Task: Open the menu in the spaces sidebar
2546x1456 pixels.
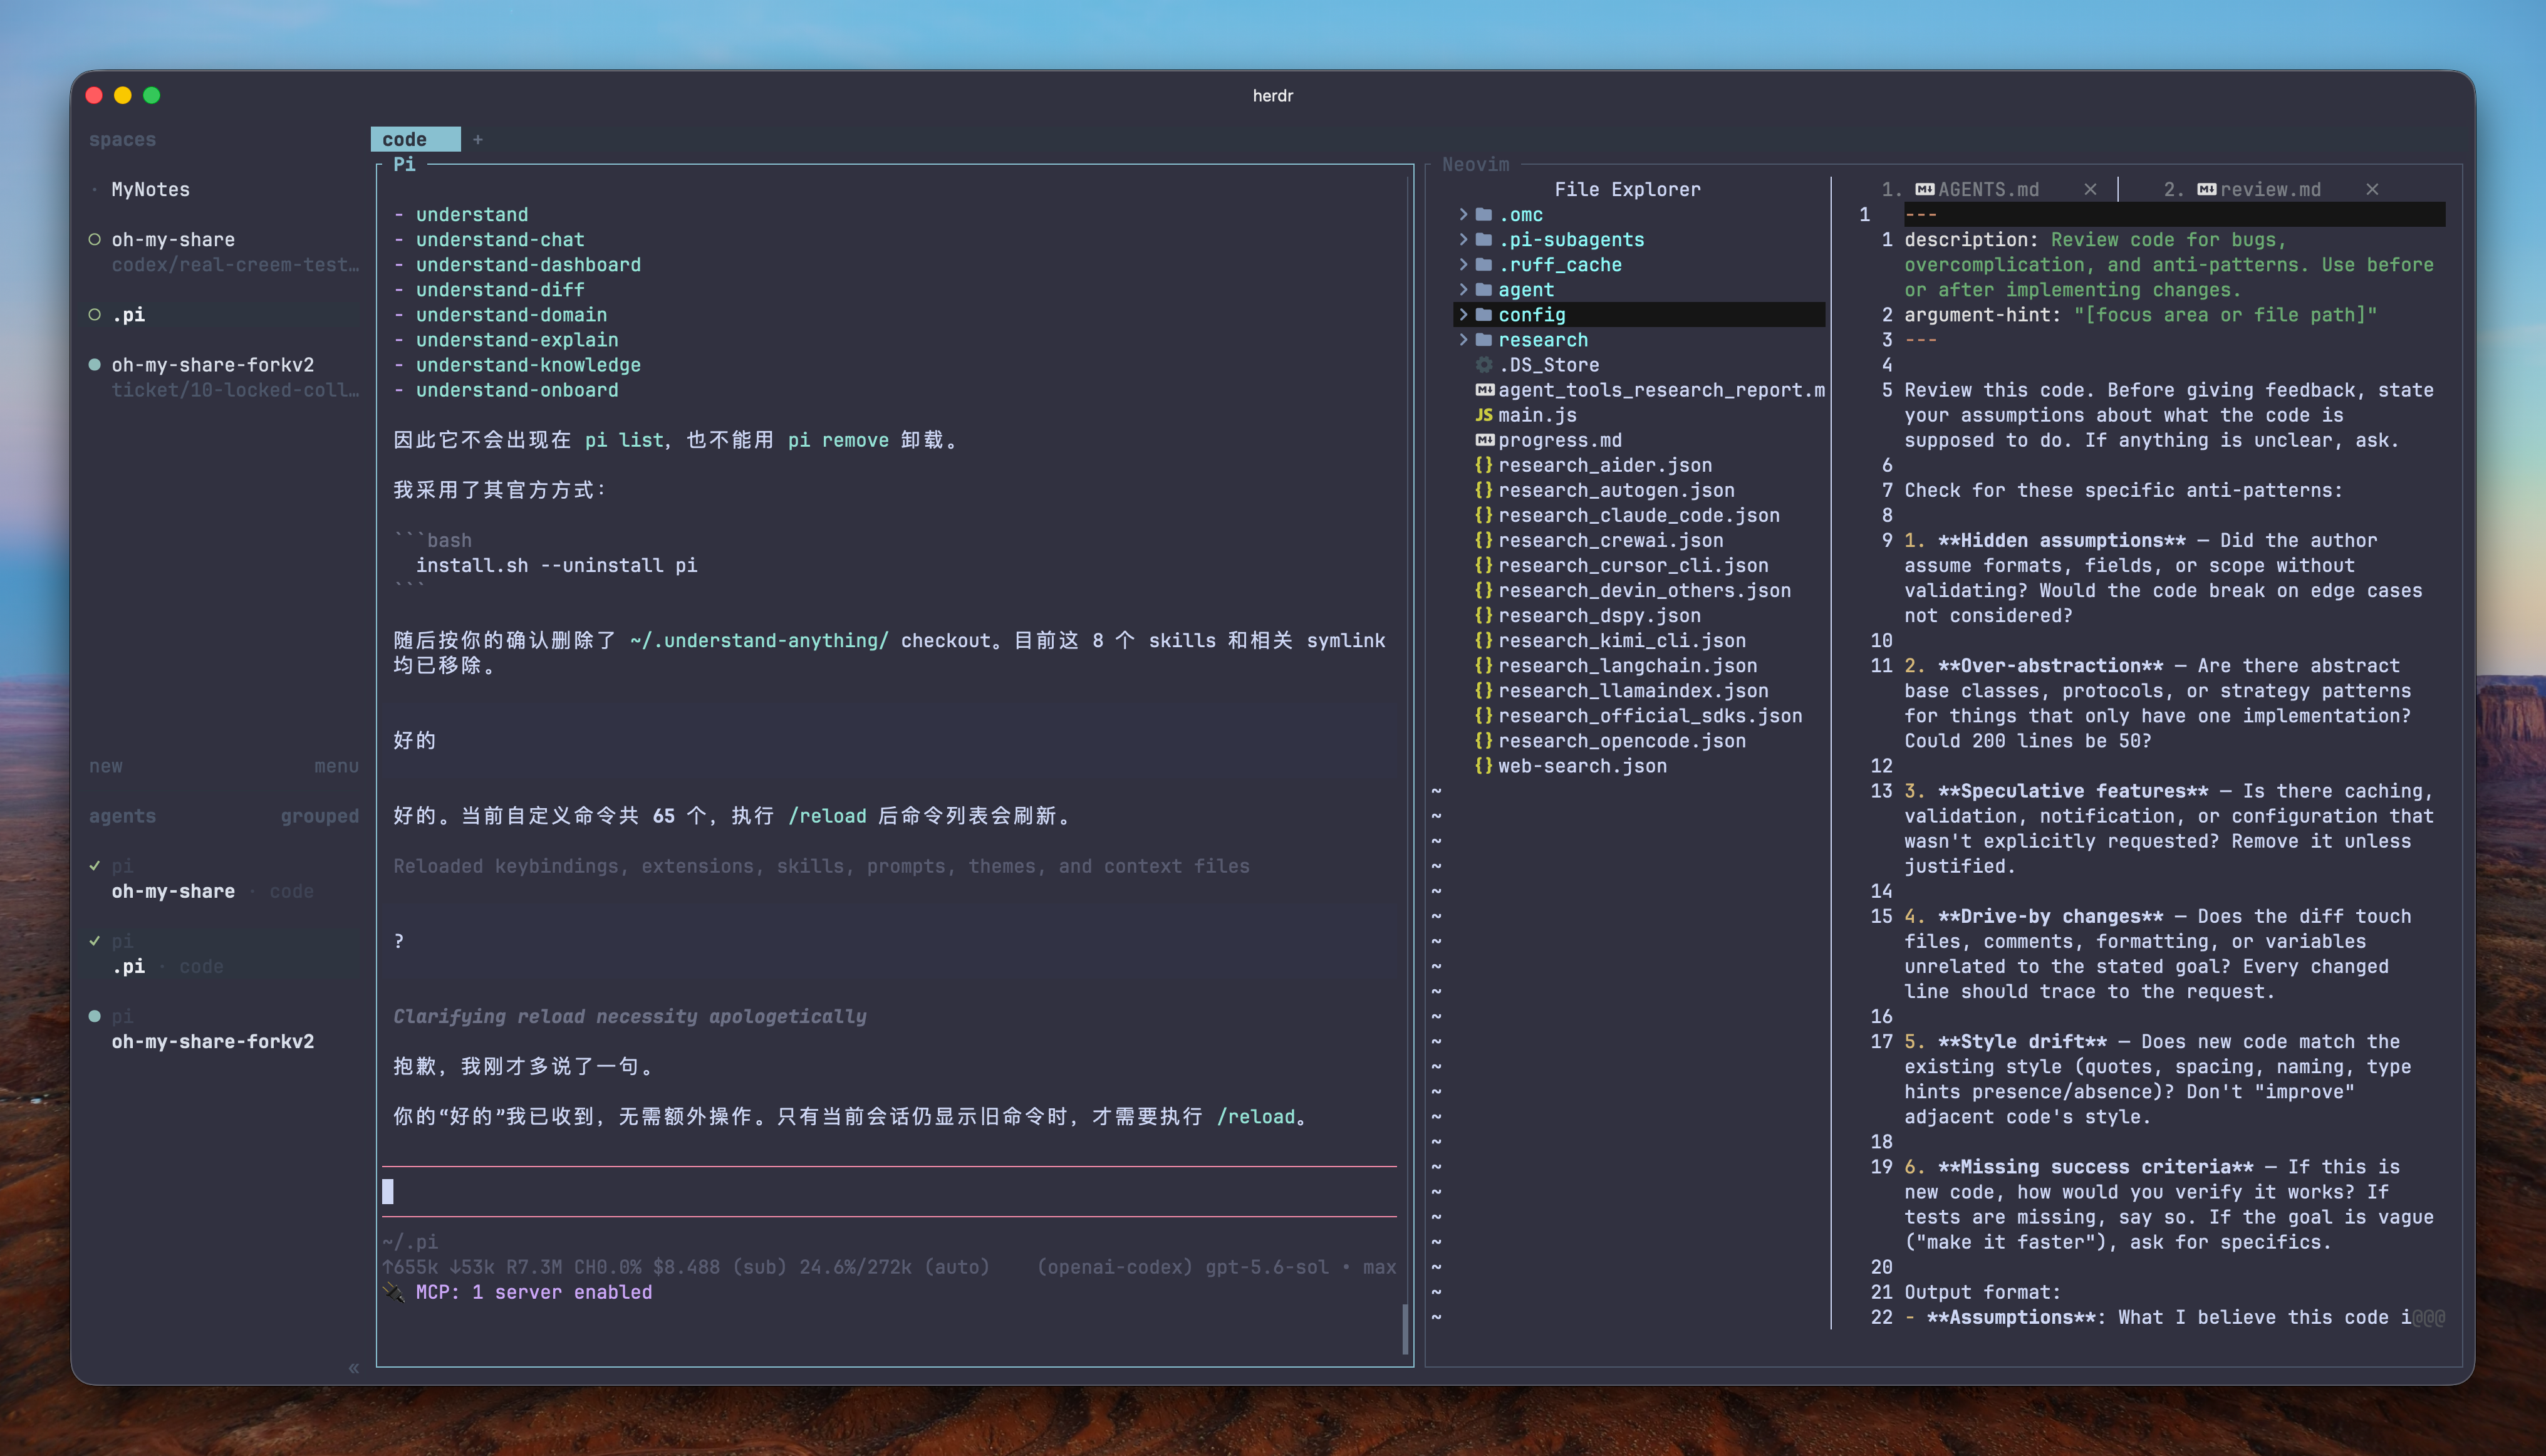Action: [x=336, y=766]
